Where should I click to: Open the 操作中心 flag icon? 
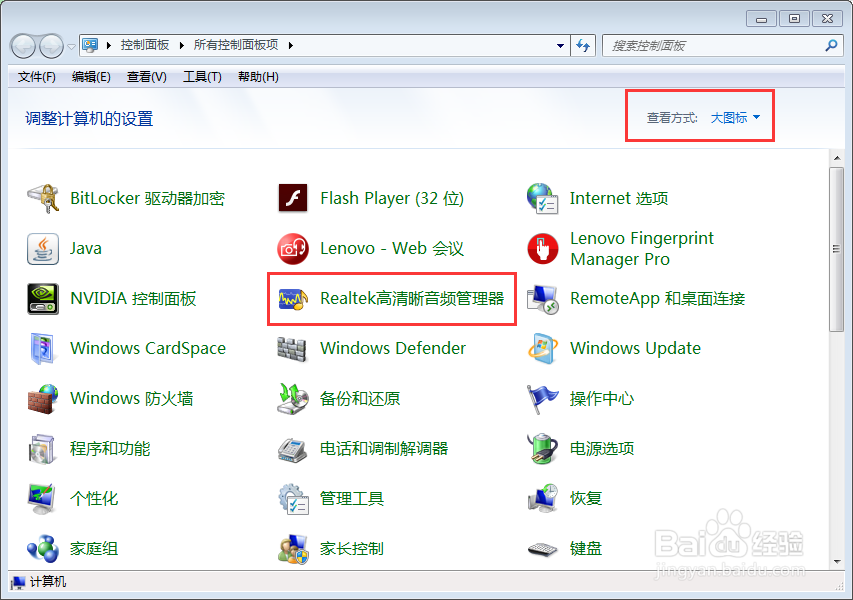[542, 399]
